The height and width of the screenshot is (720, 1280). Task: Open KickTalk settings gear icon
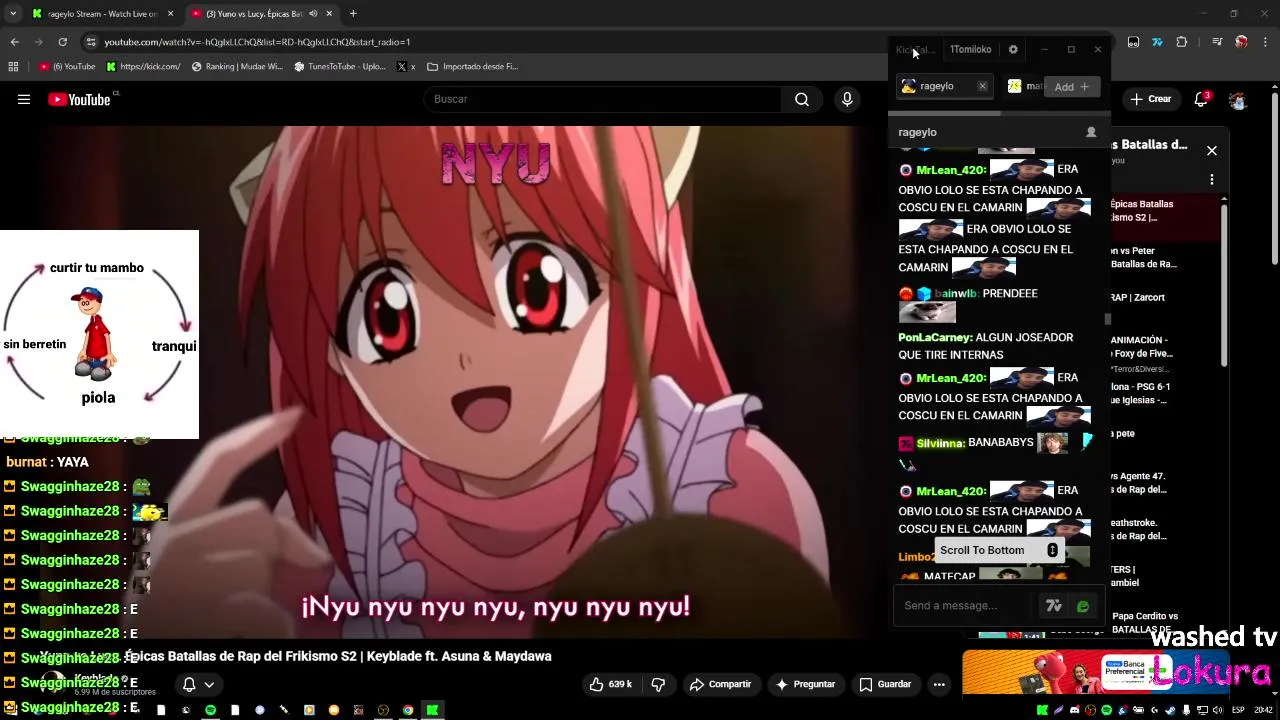tap(1013, 50)
